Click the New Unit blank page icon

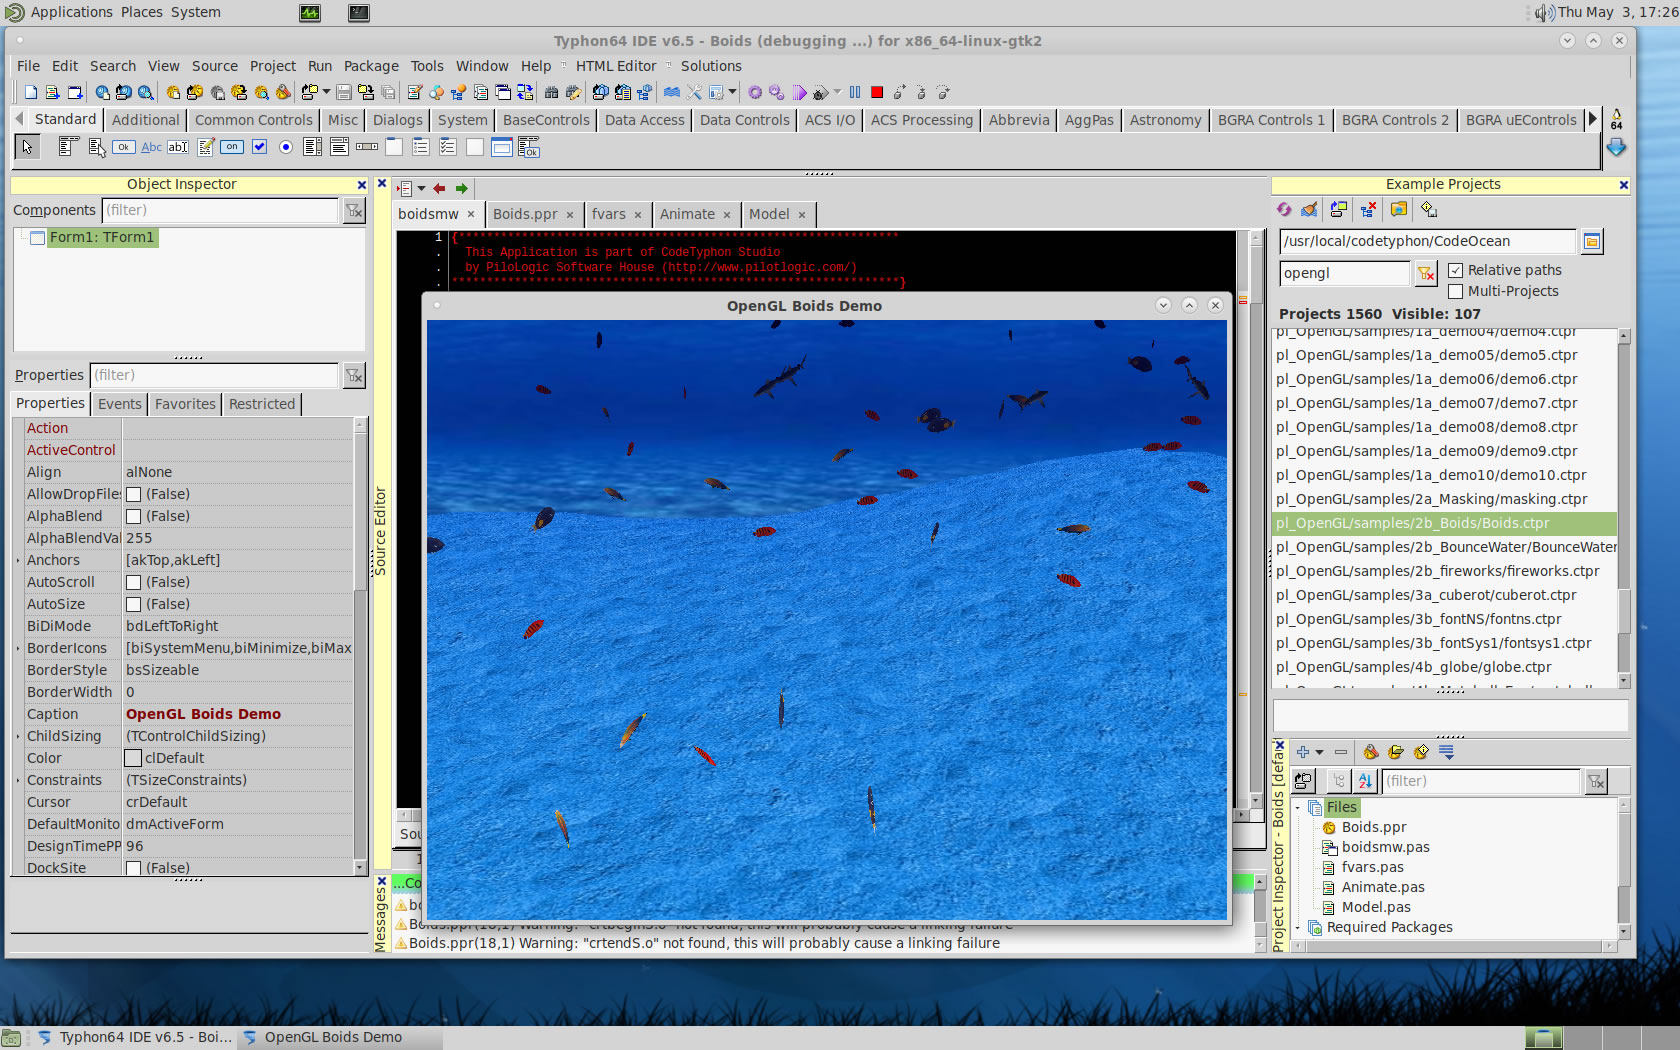click(31, 92)
